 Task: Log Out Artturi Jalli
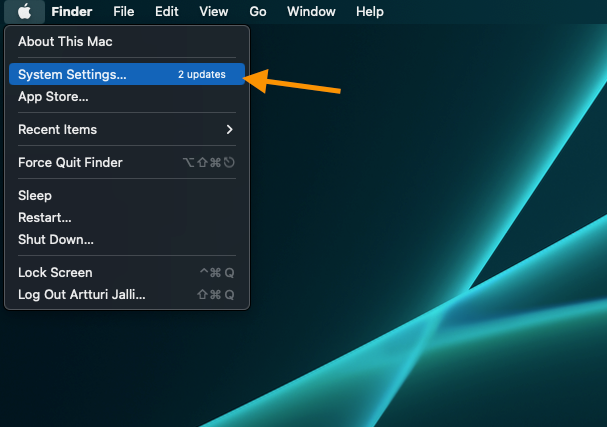pyautogui.click(x=127, y=295)
